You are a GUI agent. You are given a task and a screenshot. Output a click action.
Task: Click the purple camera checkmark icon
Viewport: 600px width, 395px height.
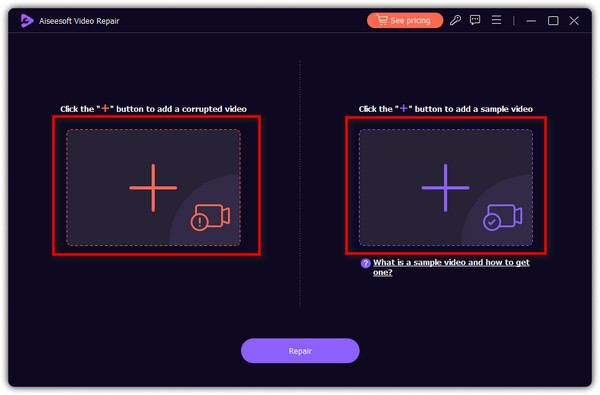pos(502,217)
